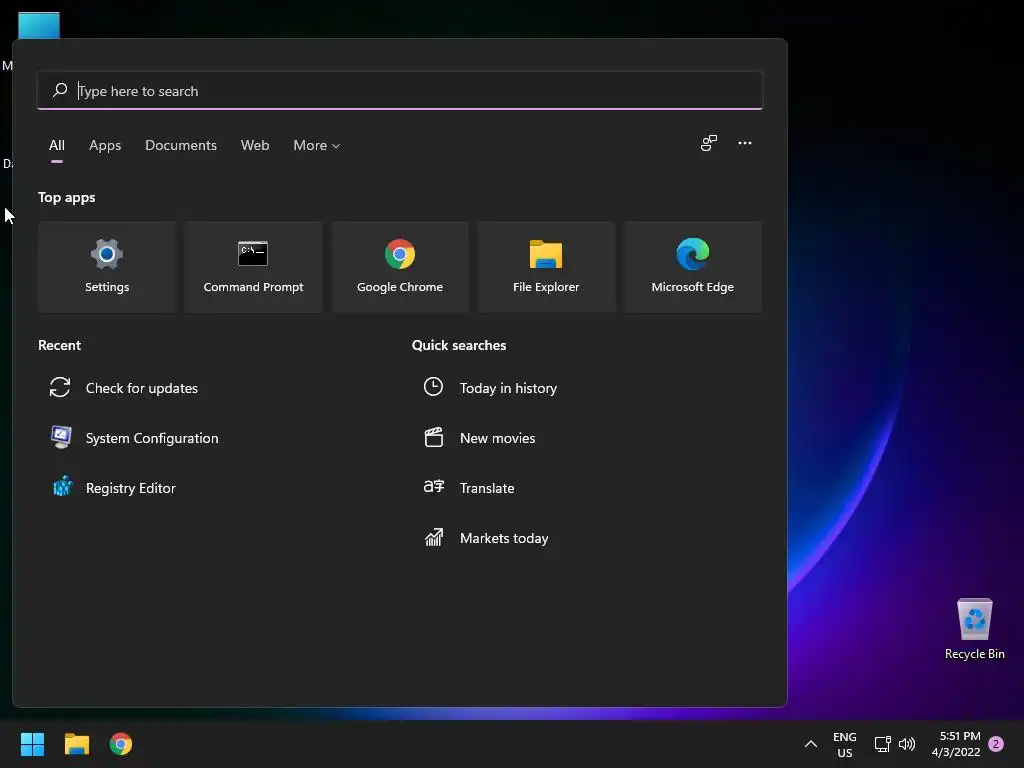The width and height of the screenshot is (1024, 768).
Task: Open search options people icon
Action: pyautogui.click(x=709, y=143)
